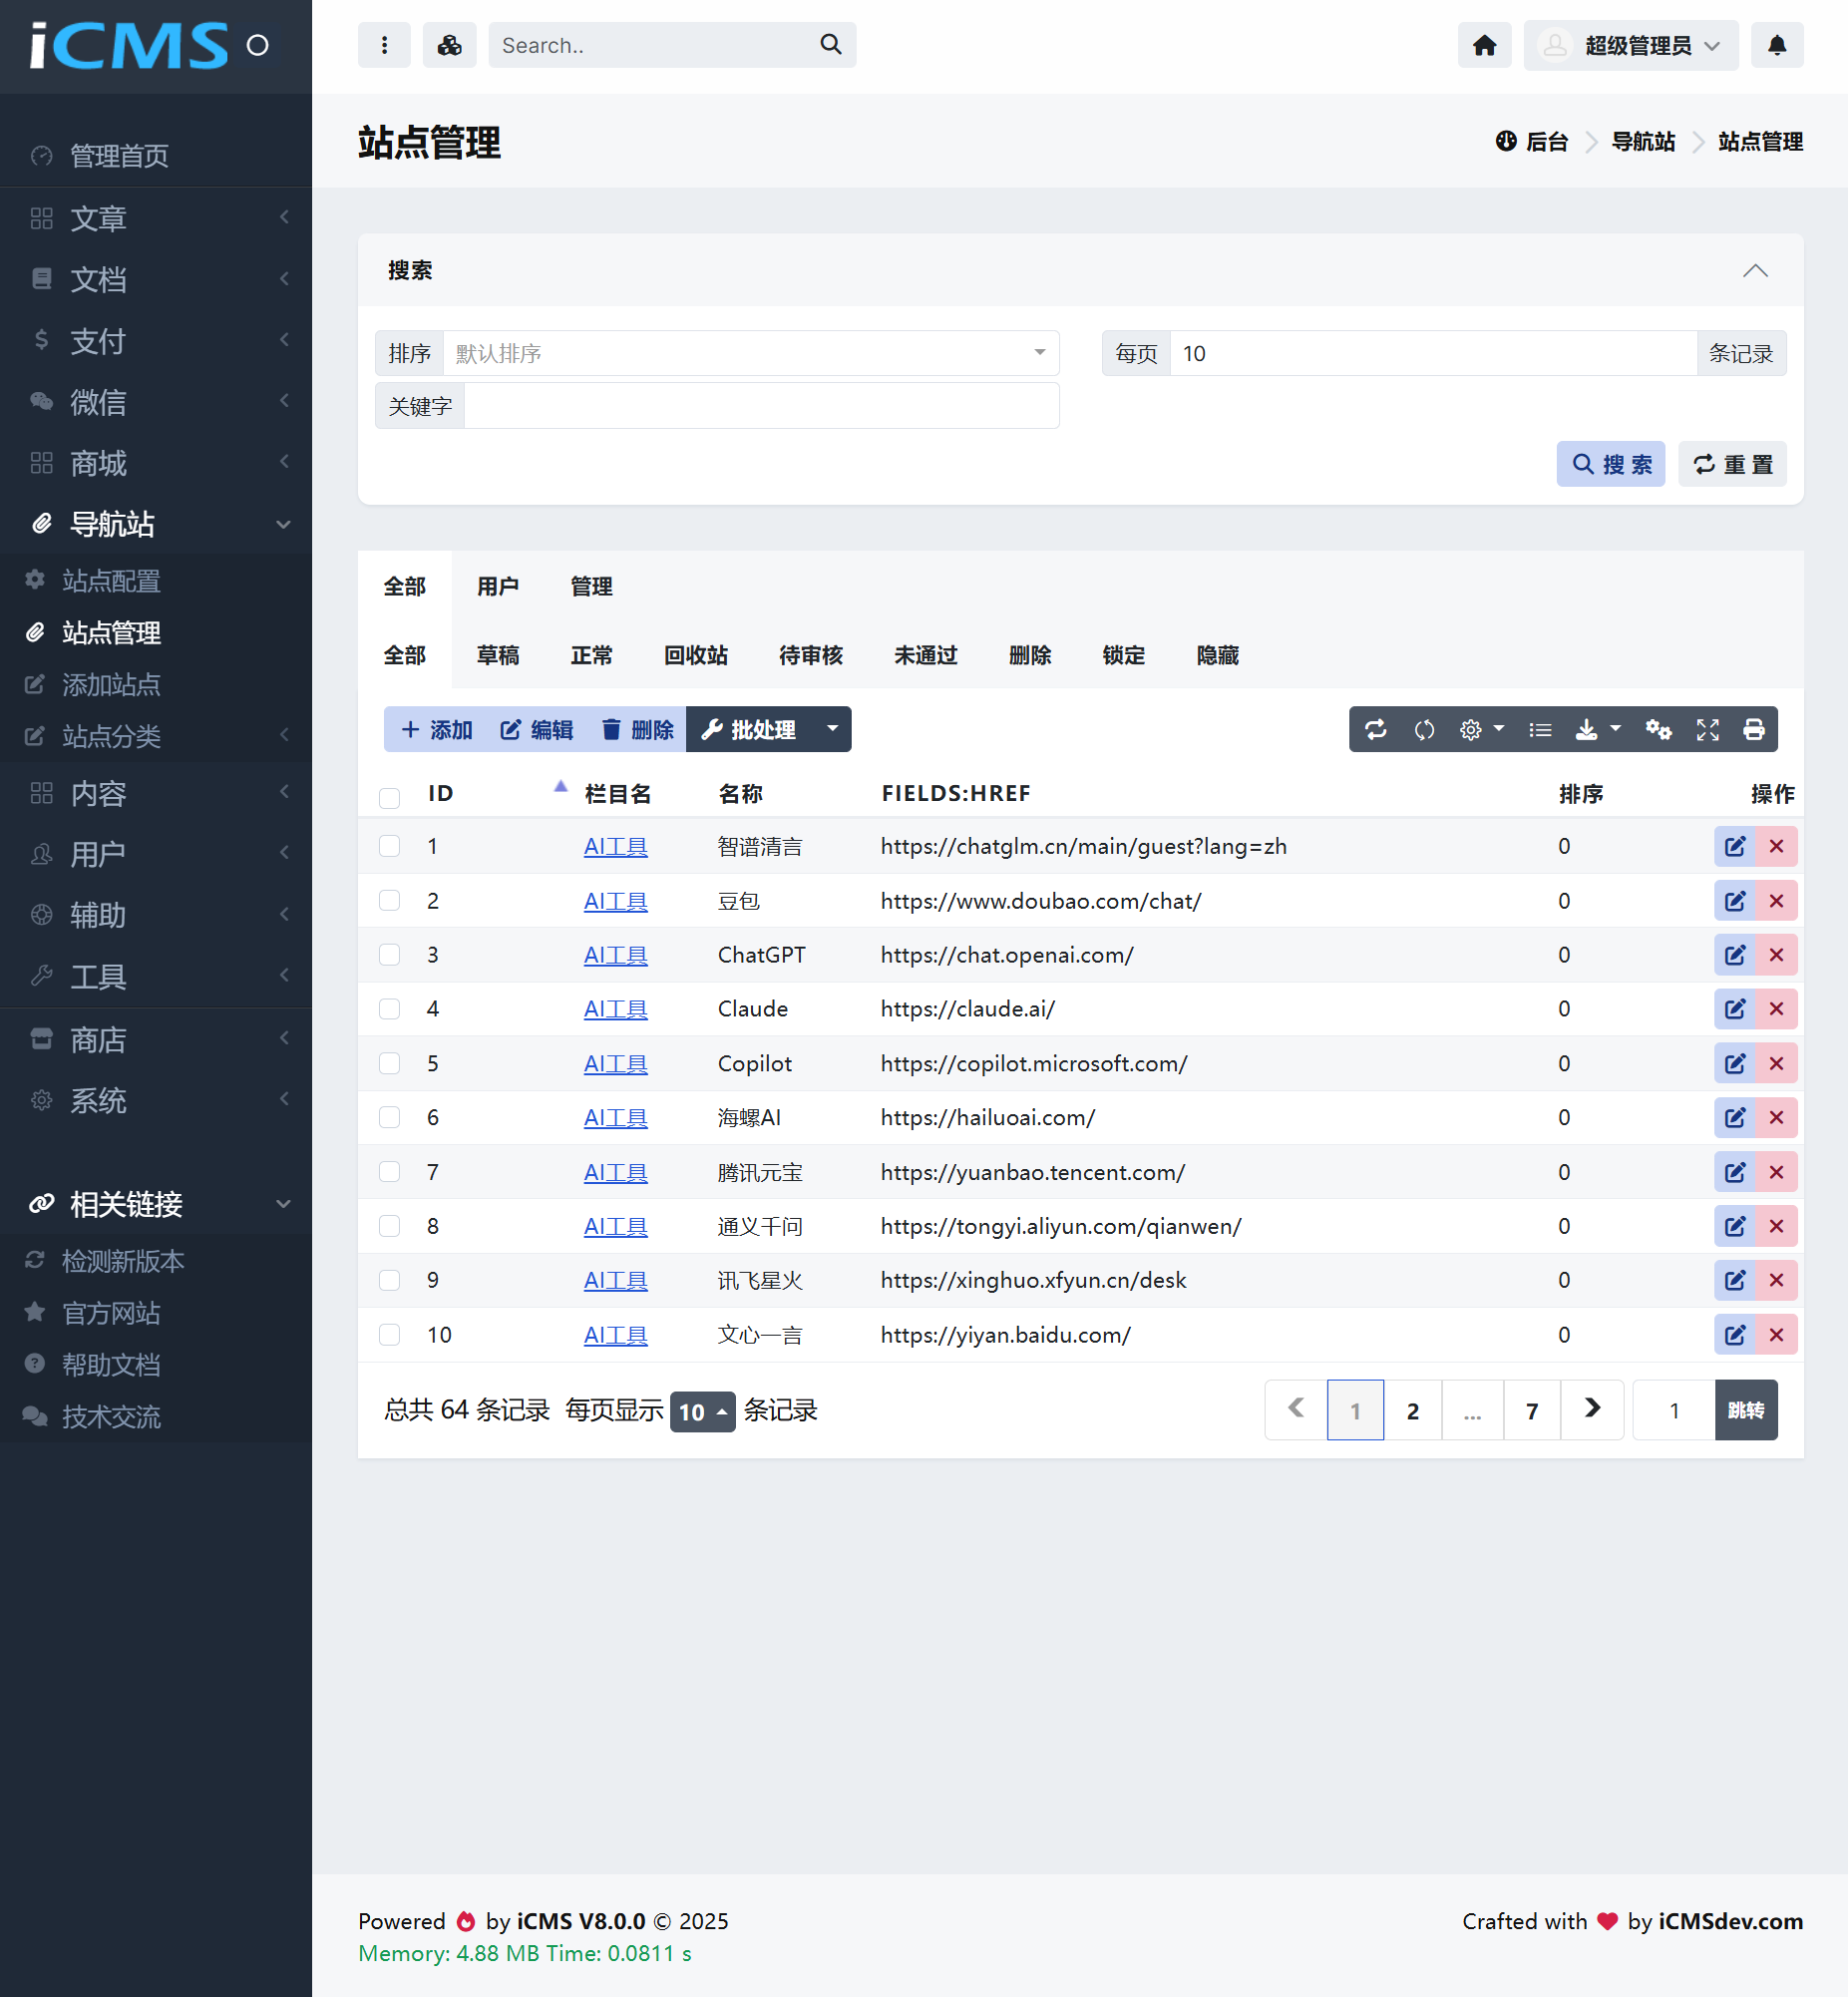This screenshot has height=1997, width=1848.
Task: Toggle fullscreen expand icon
Action: coord(1707,730)
